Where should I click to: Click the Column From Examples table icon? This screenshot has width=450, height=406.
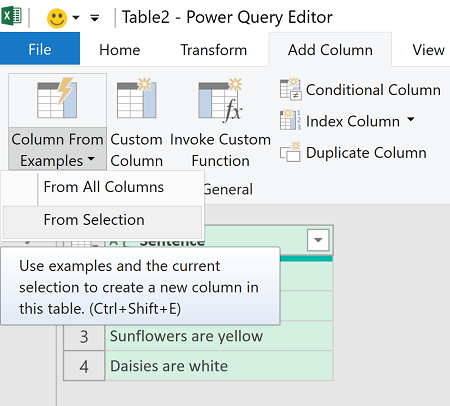point(57,98)
